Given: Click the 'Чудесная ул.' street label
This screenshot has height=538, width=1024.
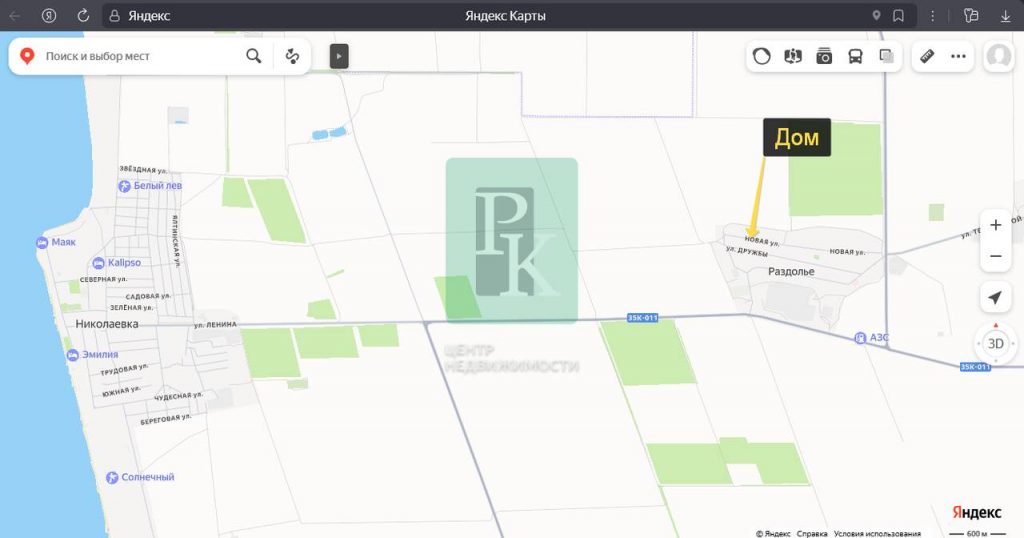Looking at the screenshot, I should pos(179,396).
